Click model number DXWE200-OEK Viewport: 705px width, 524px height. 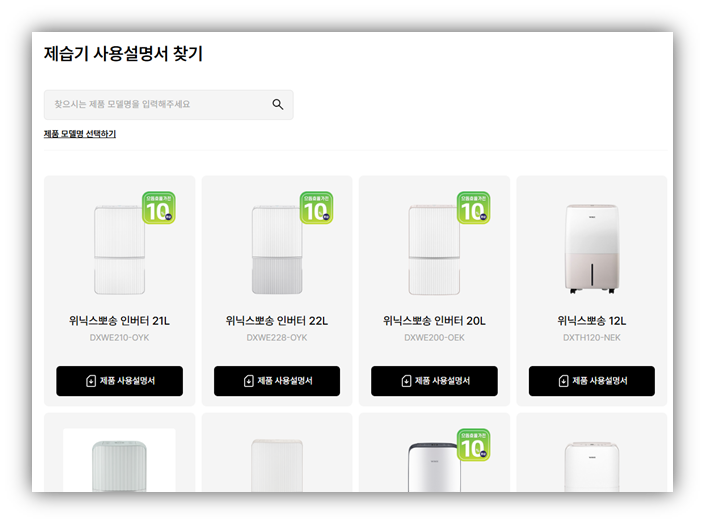click(434, 338)
